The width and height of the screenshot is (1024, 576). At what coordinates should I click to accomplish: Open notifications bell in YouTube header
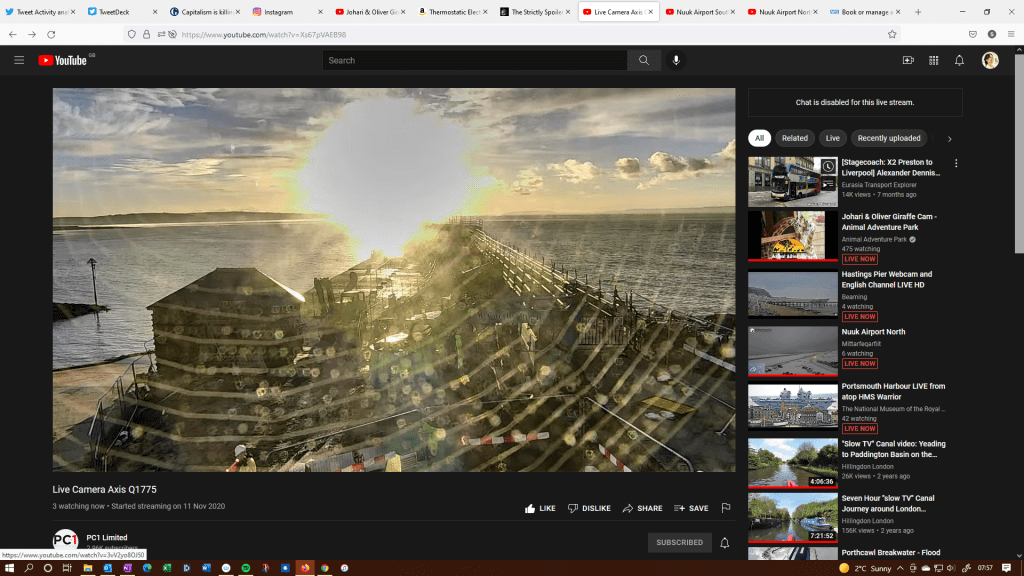click(959, 60)
